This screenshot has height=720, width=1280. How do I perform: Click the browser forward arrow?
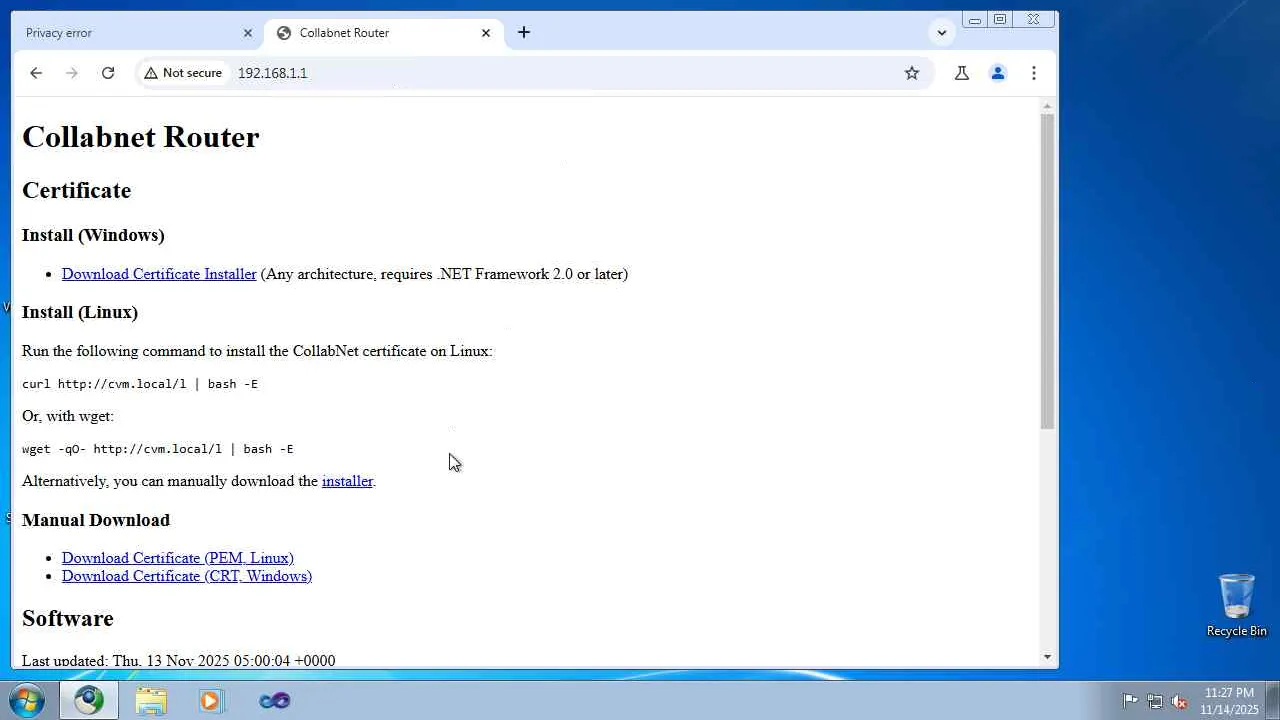pos(71,73)
